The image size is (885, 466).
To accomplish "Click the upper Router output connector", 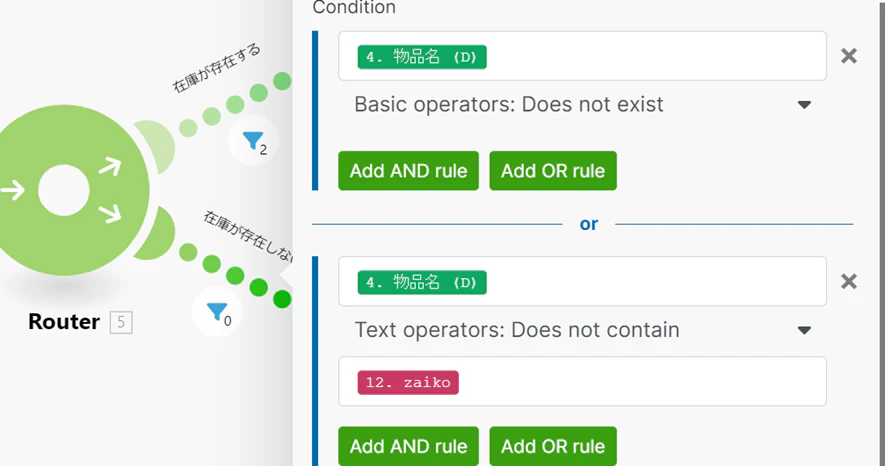I will [x=156, y=146].
